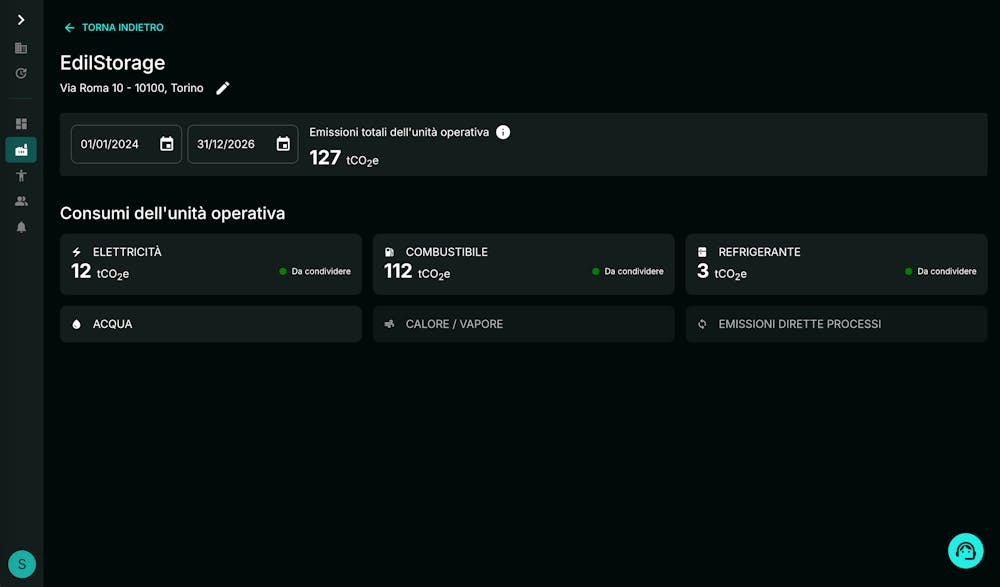Open the dashboard grid sidebar icon

[21, 123]
